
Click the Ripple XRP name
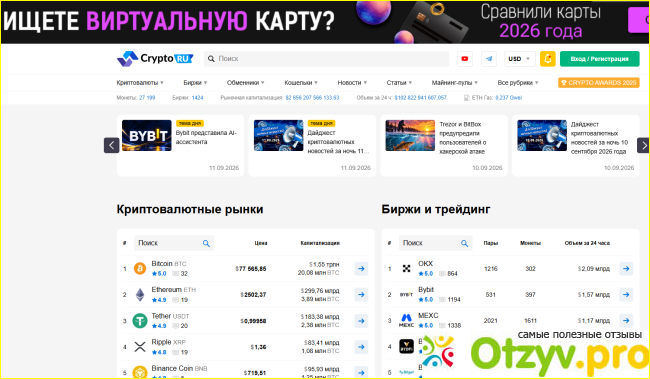coord(168,342)
